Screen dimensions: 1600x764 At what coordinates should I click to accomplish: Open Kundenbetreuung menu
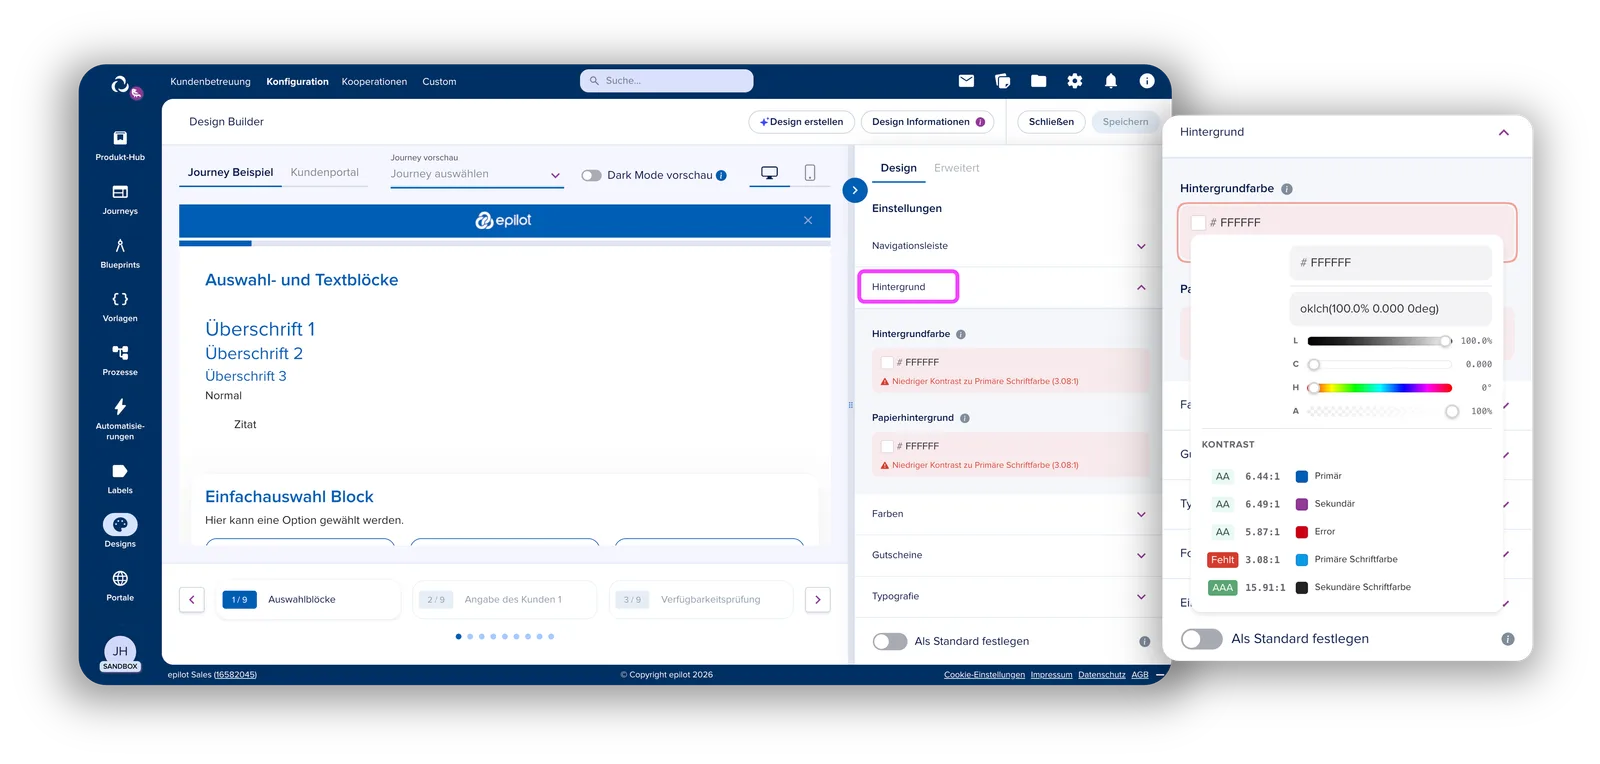(210, 82)
